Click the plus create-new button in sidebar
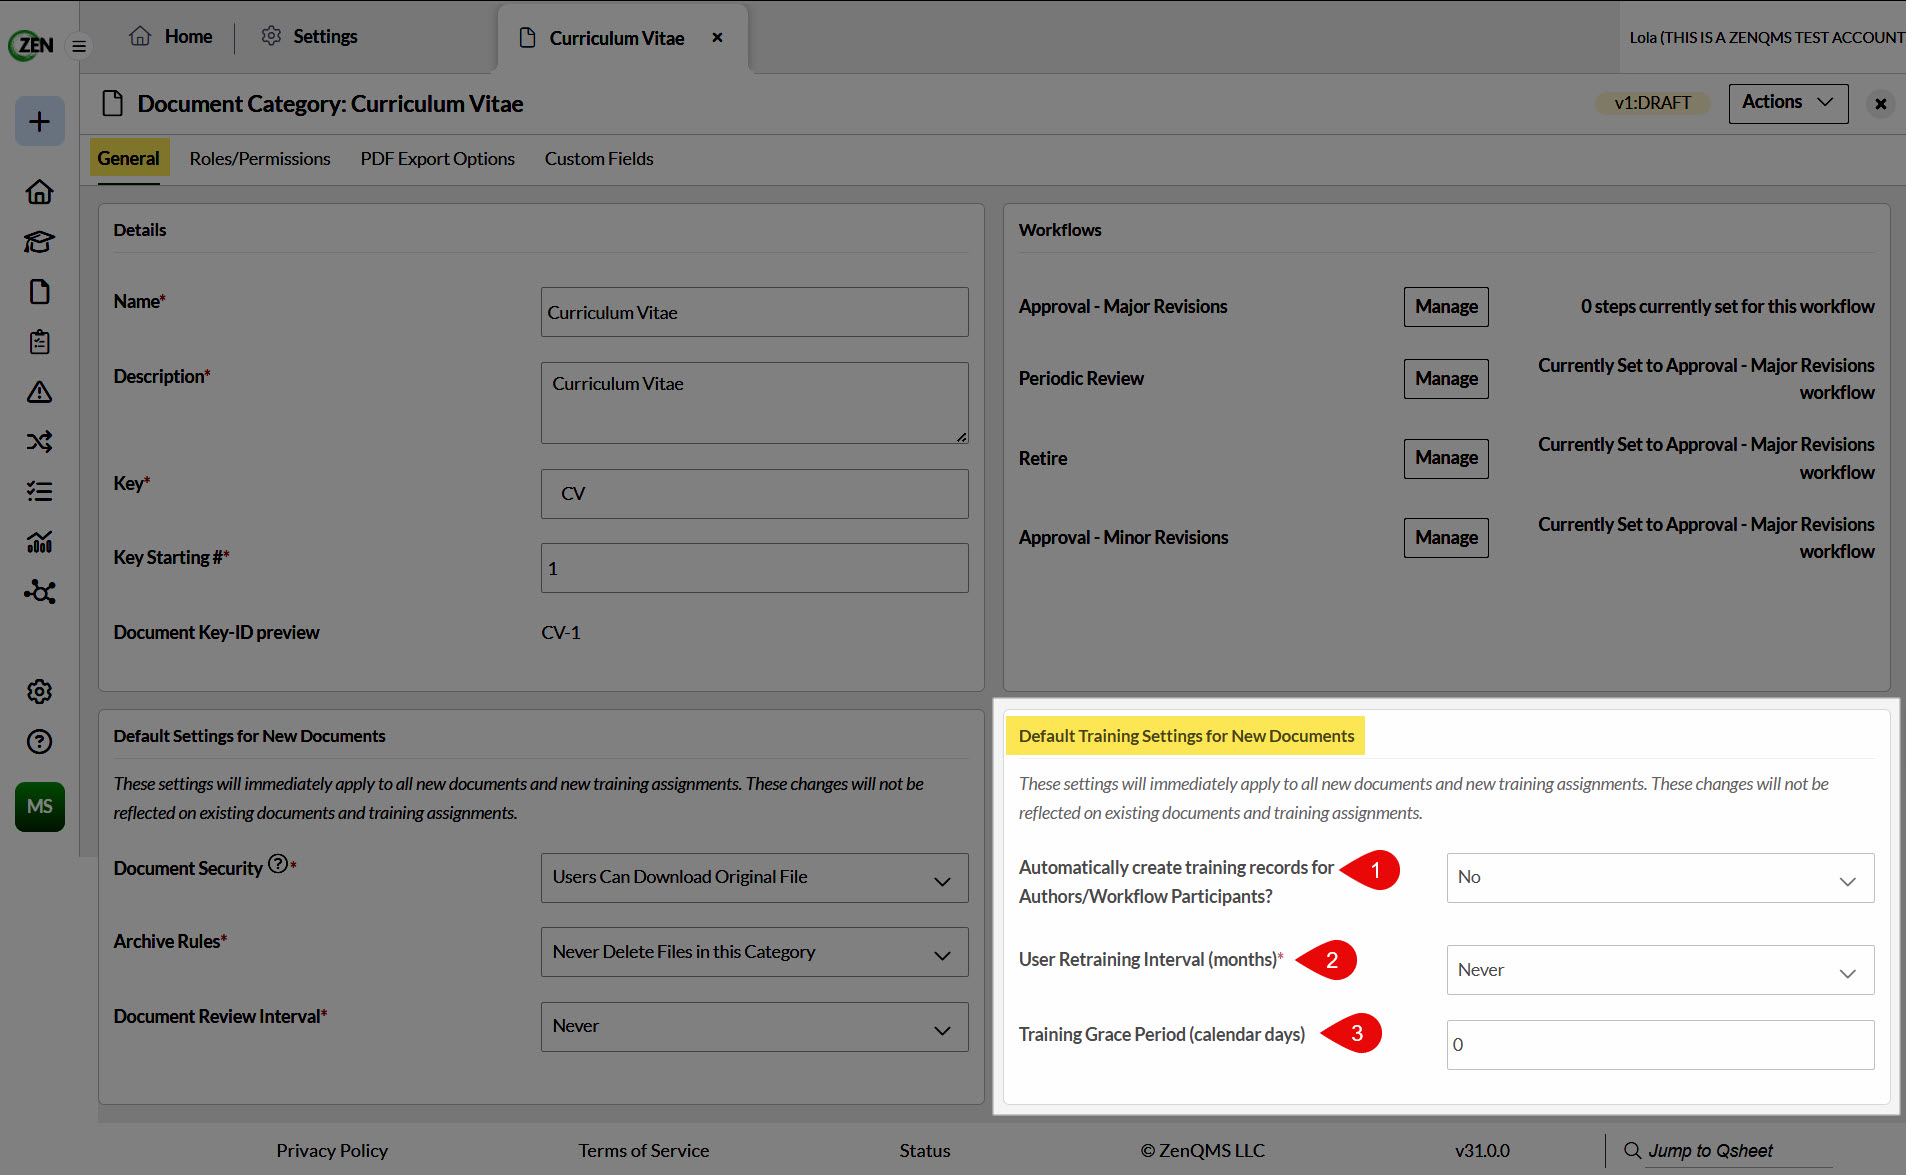 (x=40, y=121)
